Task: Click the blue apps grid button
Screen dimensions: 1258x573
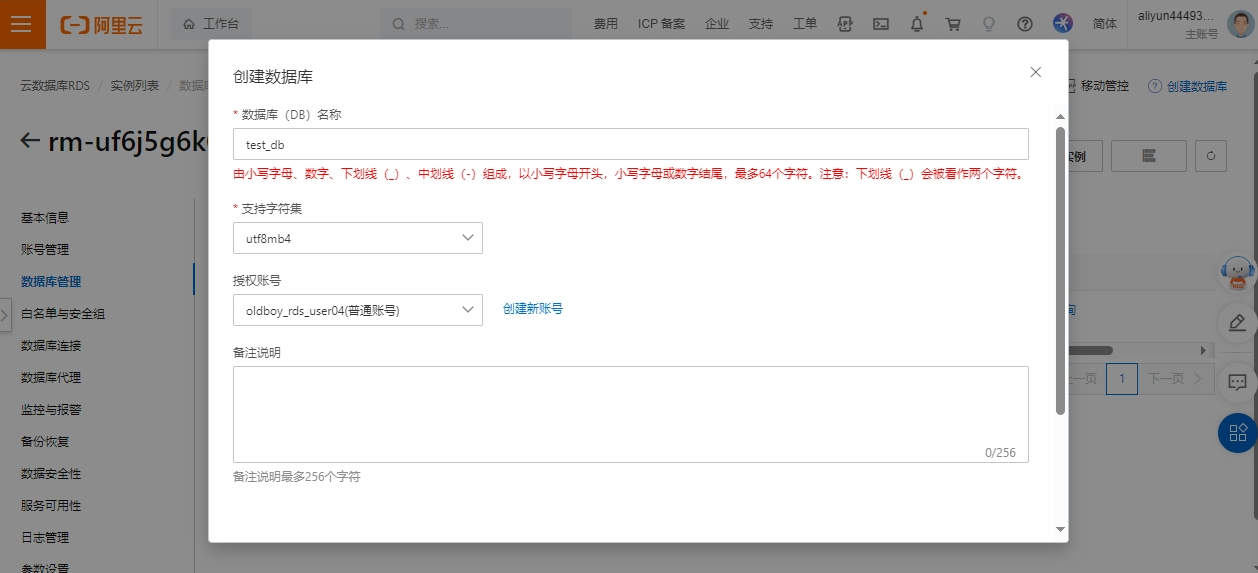Action: point(1237,432)
